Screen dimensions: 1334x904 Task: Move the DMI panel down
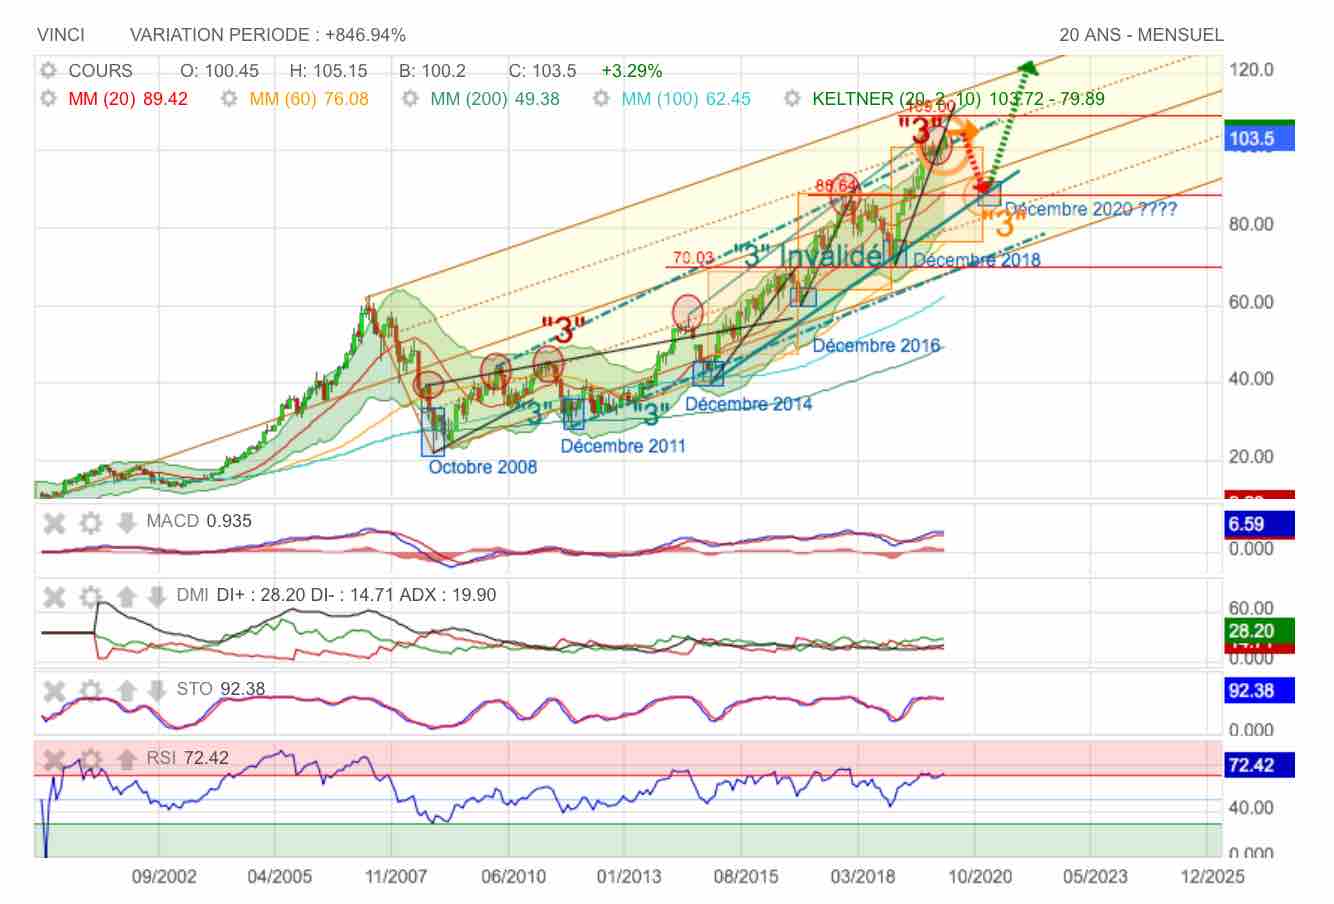(x=156, y=596)
